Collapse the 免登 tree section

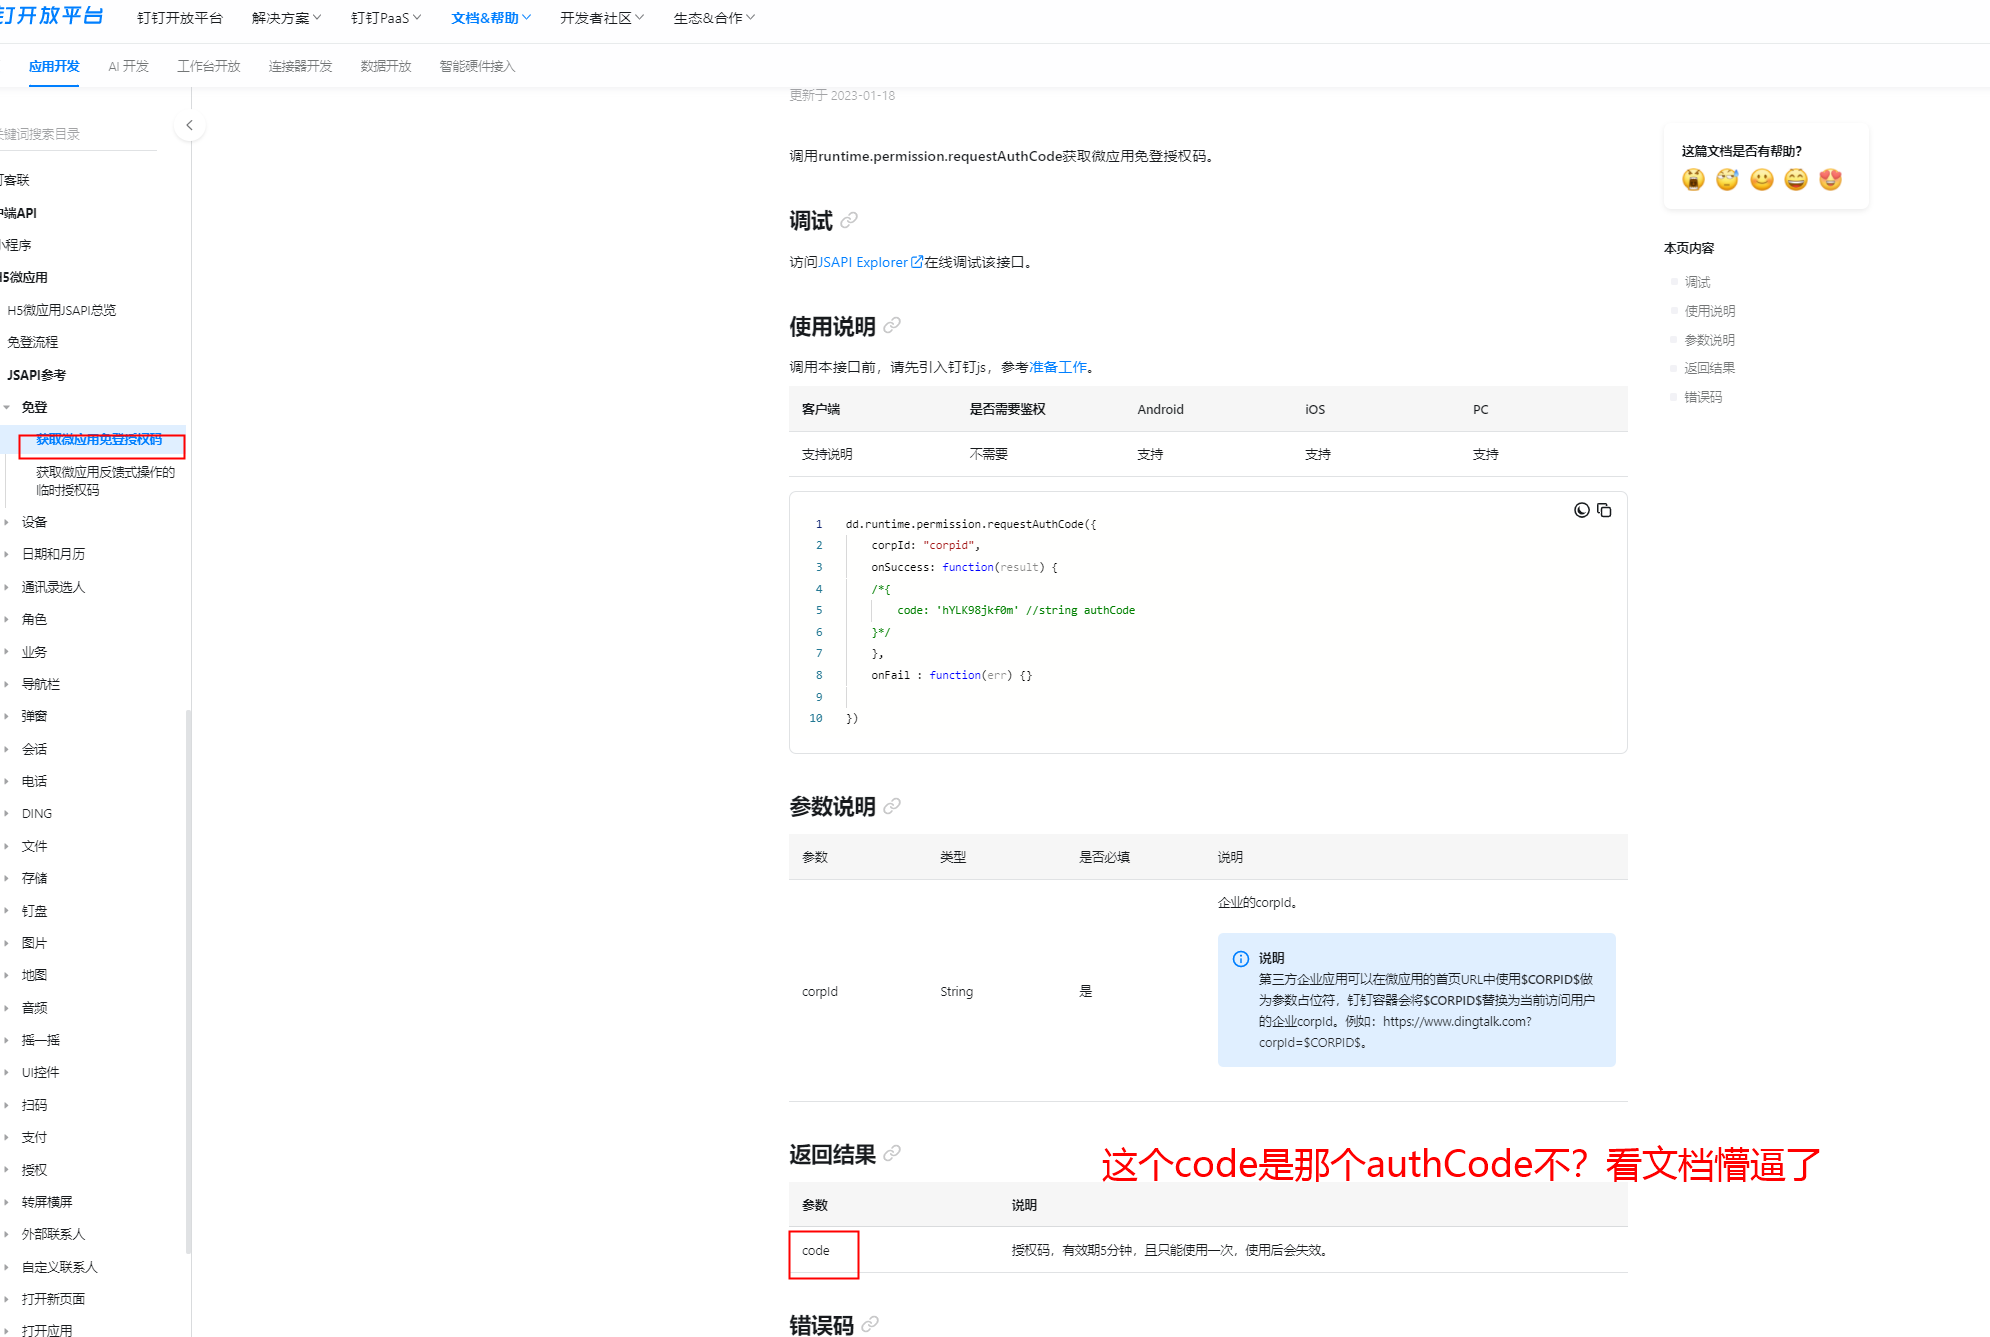tap(7, 407)
